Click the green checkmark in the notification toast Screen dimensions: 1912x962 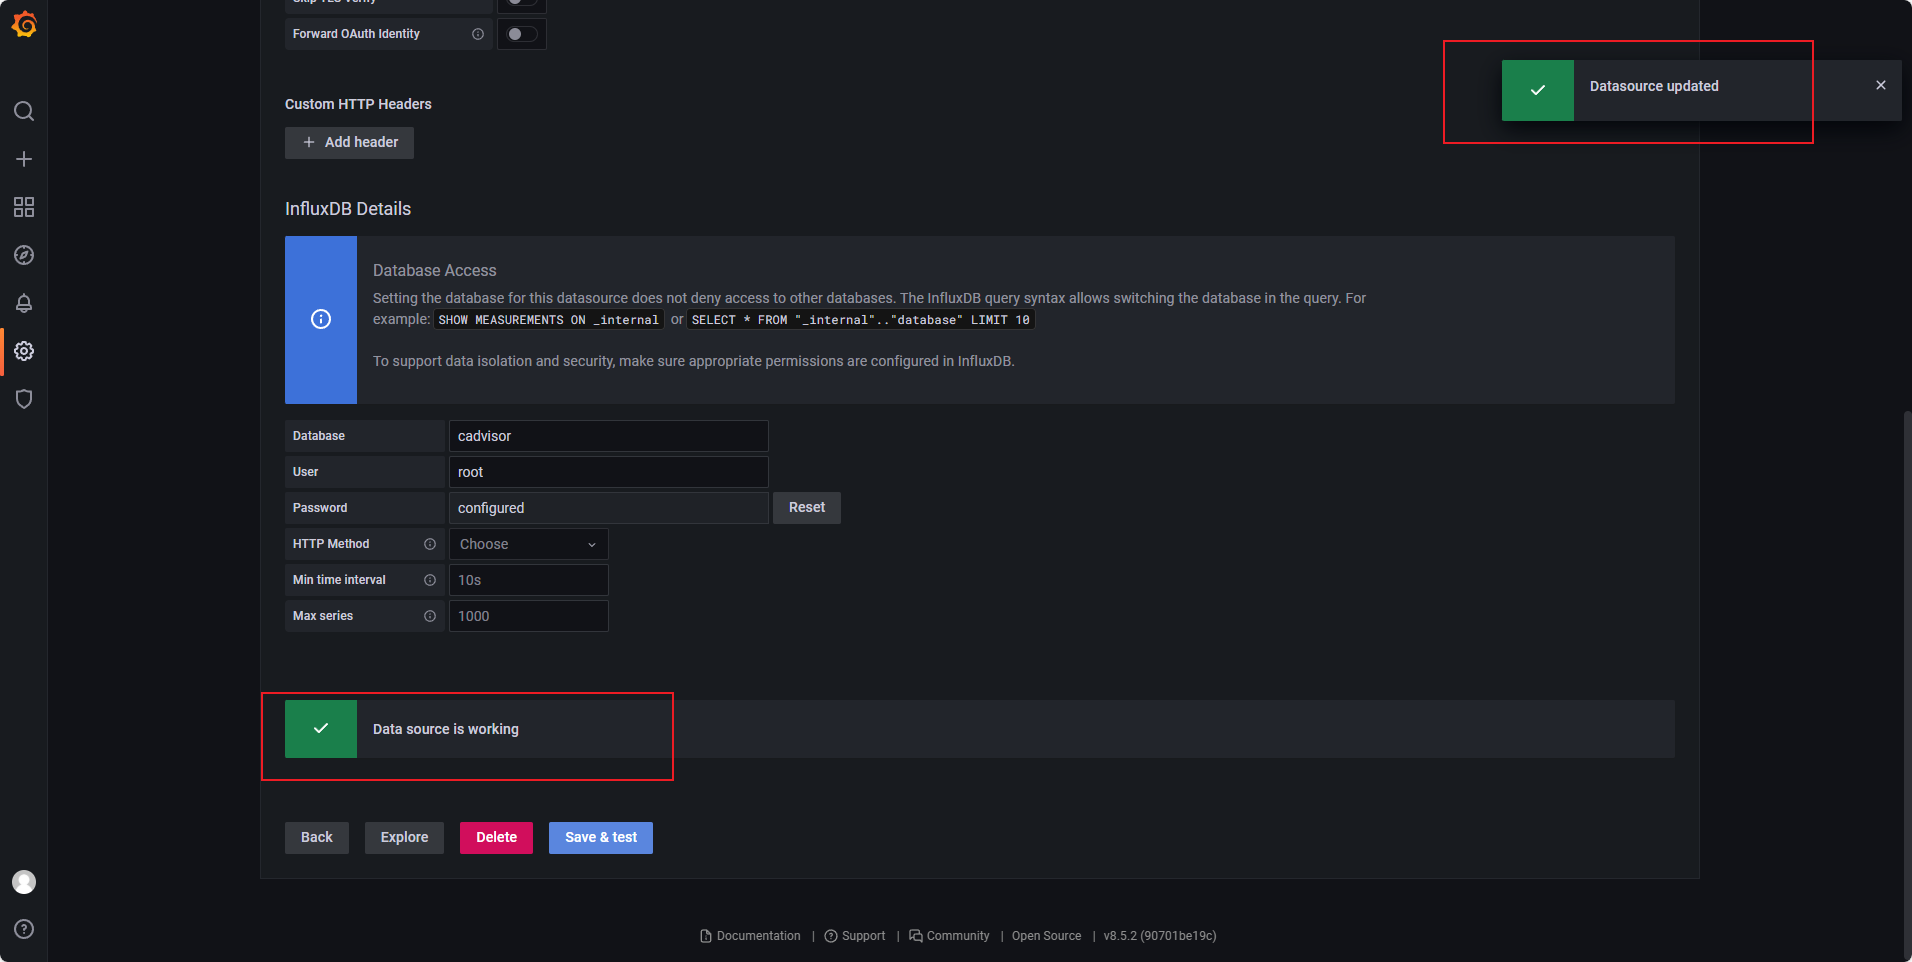click(x=1538, y=90)
